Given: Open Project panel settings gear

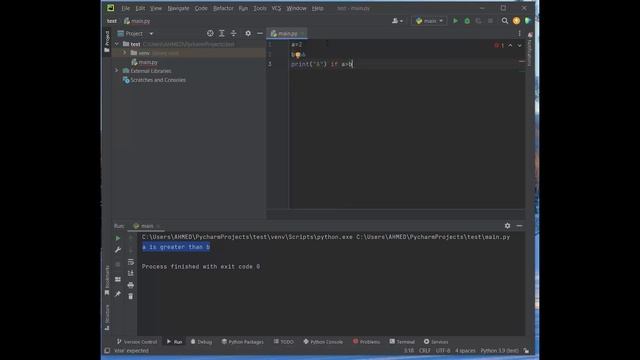Looking at the screenshot, I should [x=248, y=33].
